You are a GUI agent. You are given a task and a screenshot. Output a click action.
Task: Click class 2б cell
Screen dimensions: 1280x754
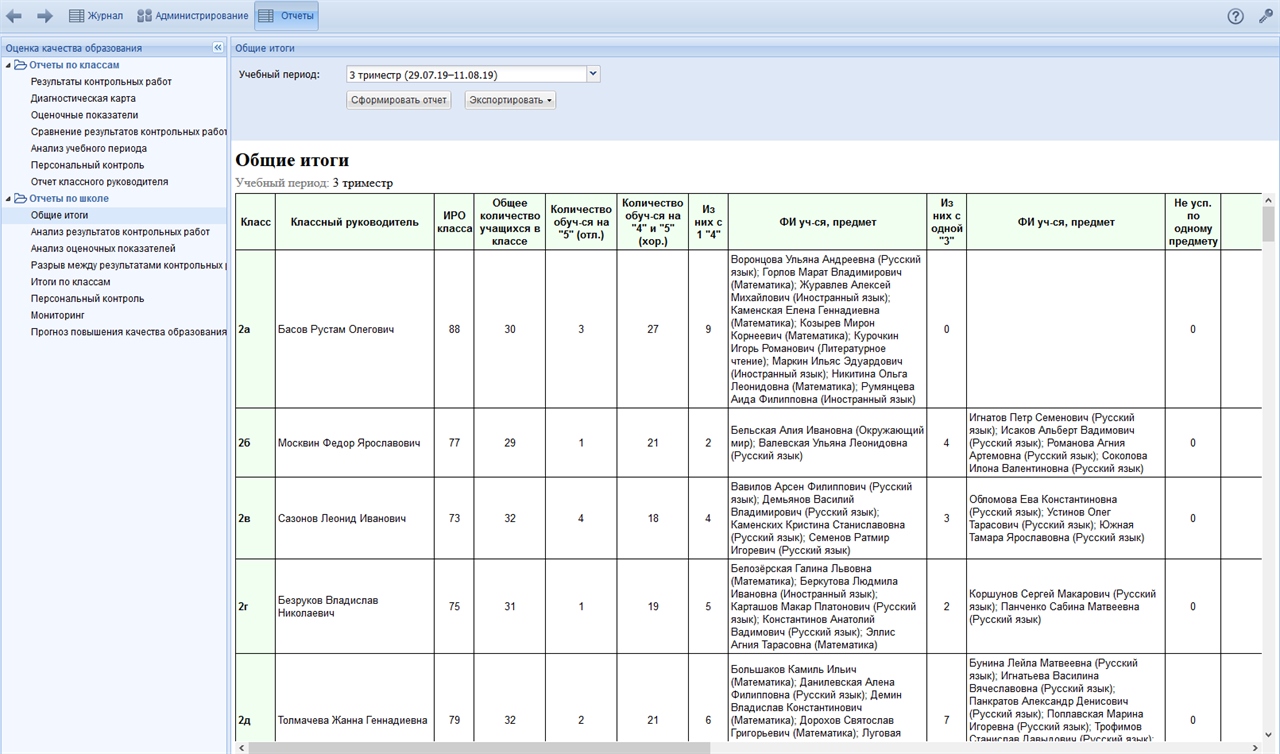pyautogui.click(x=256, y=443)
